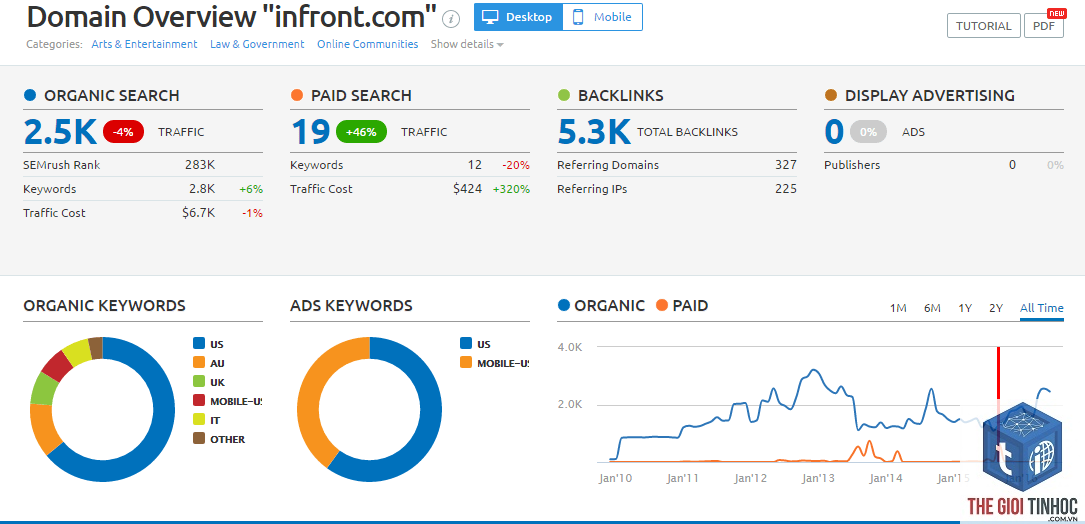The height and width of the screenshot is (524, 1085).
Task: Click the ORGANIC SEARCH heading
Action: click(x=111, y=96)
